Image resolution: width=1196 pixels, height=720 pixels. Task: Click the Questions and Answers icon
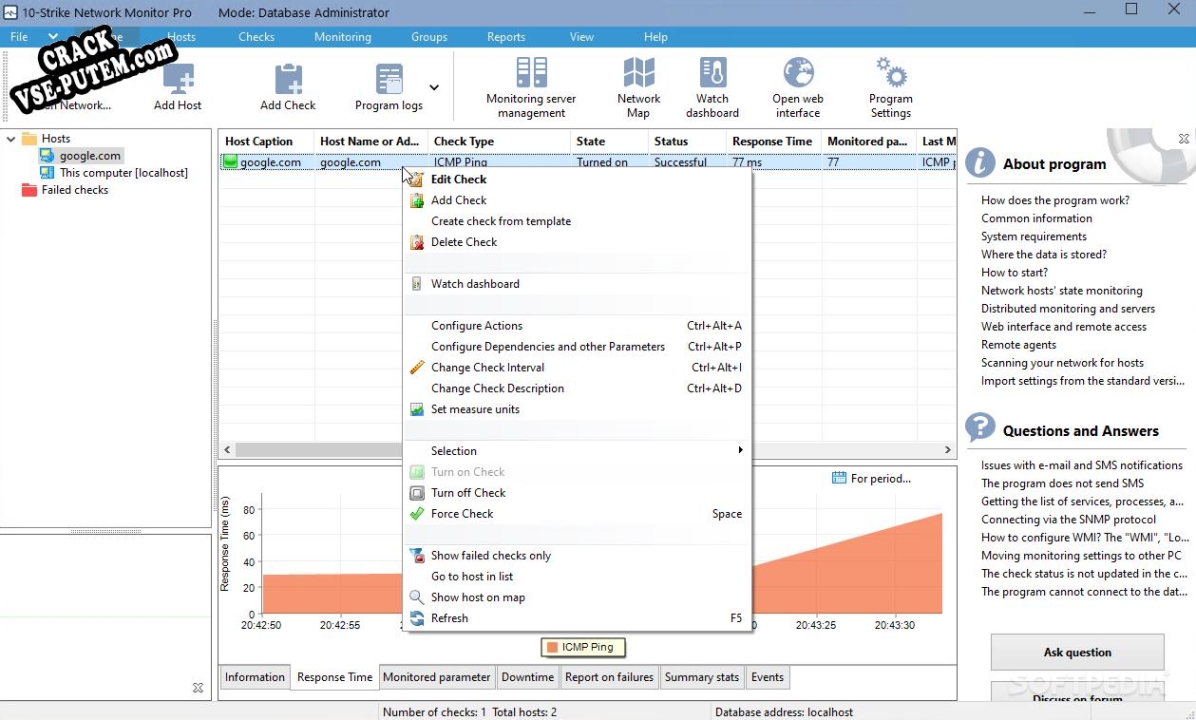pyautogui.click(x=980, y=428)
